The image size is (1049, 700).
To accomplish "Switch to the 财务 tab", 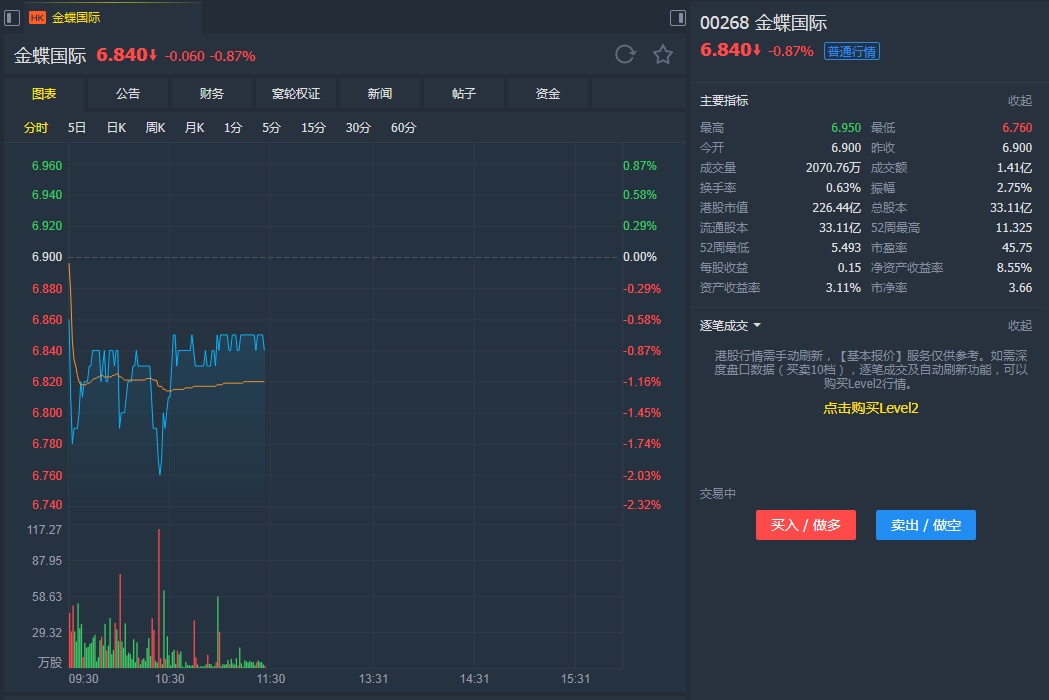I will click(x=212, y=94).
